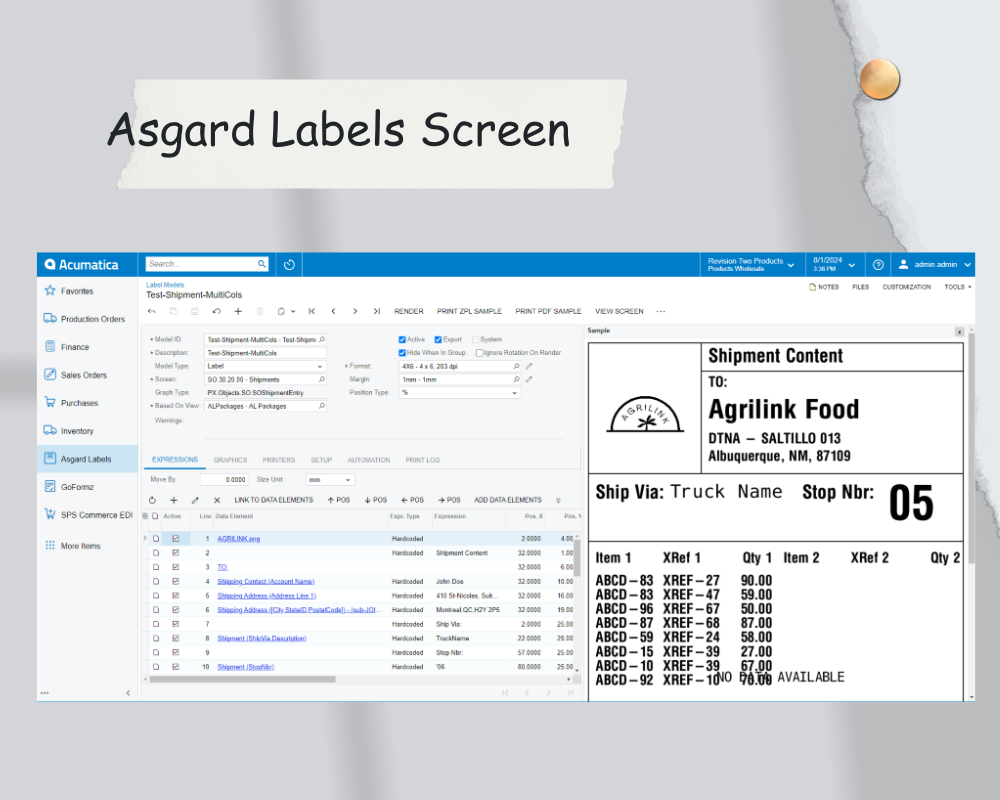
Task: Click Print PDF Sample
Action: 548,311
